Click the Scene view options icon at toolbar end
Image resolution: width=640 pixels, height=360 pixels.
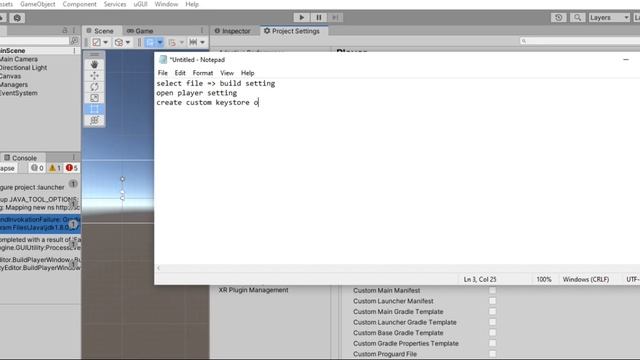click(193, 42)
